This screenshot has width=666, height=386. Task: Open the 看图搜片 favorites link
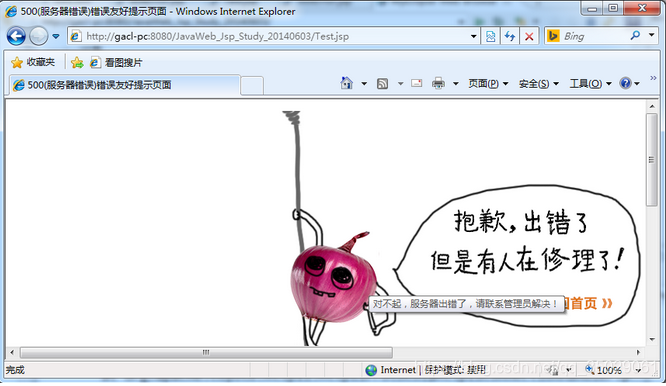point(116,63)
